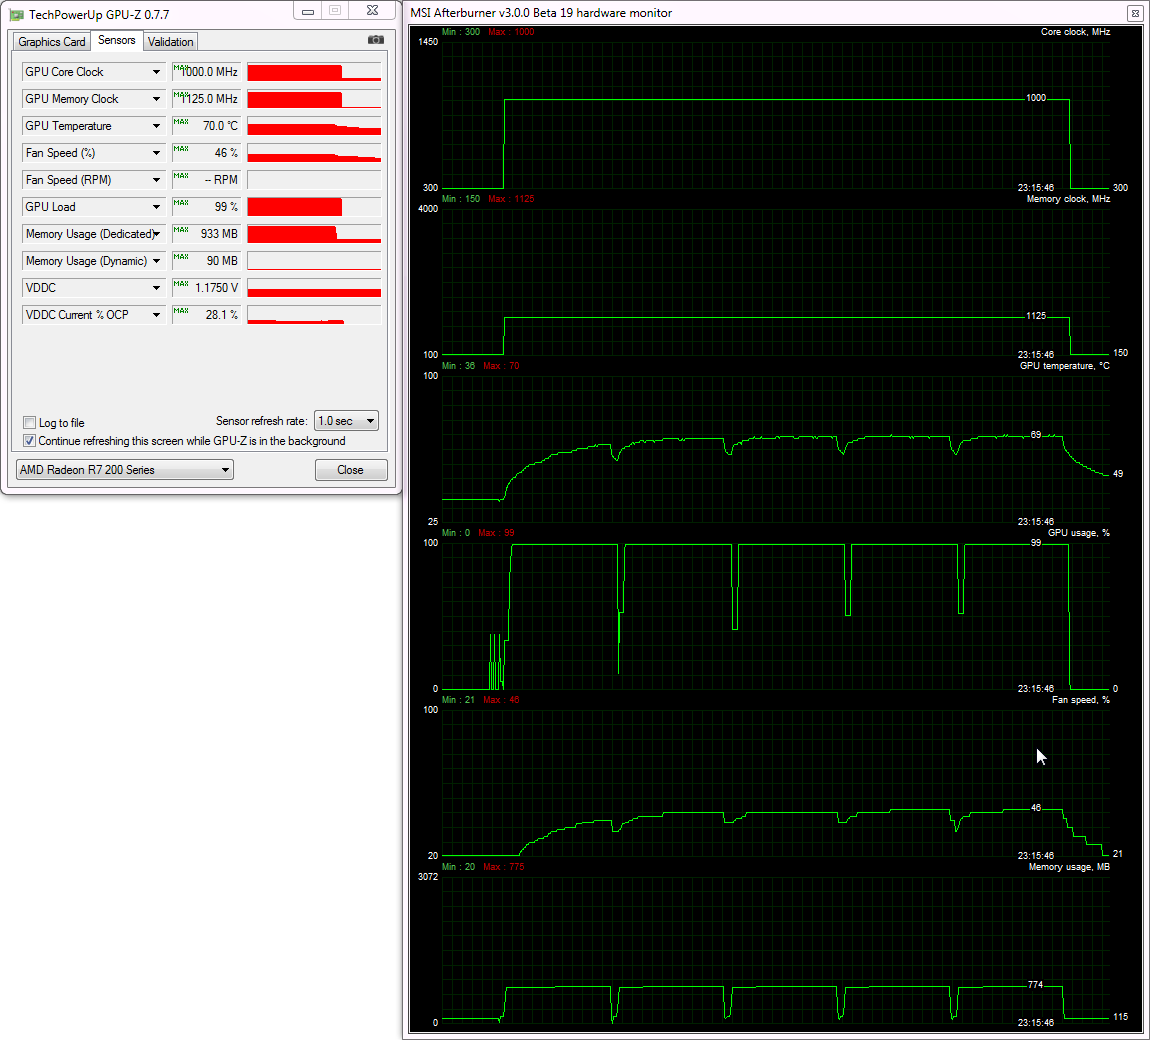Open the Fan Speed (%) sensor dropdown
The width and height of the screenshot is (1150, 1040).
coord(156,153)
